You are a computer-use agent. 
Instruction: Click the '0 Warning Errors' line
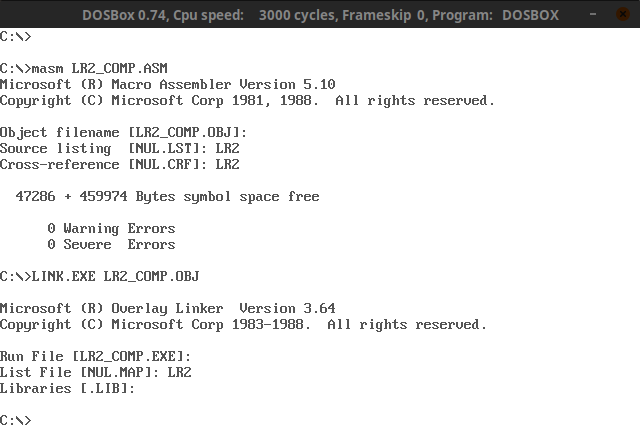pyautogui.click(x=111, y=229)
